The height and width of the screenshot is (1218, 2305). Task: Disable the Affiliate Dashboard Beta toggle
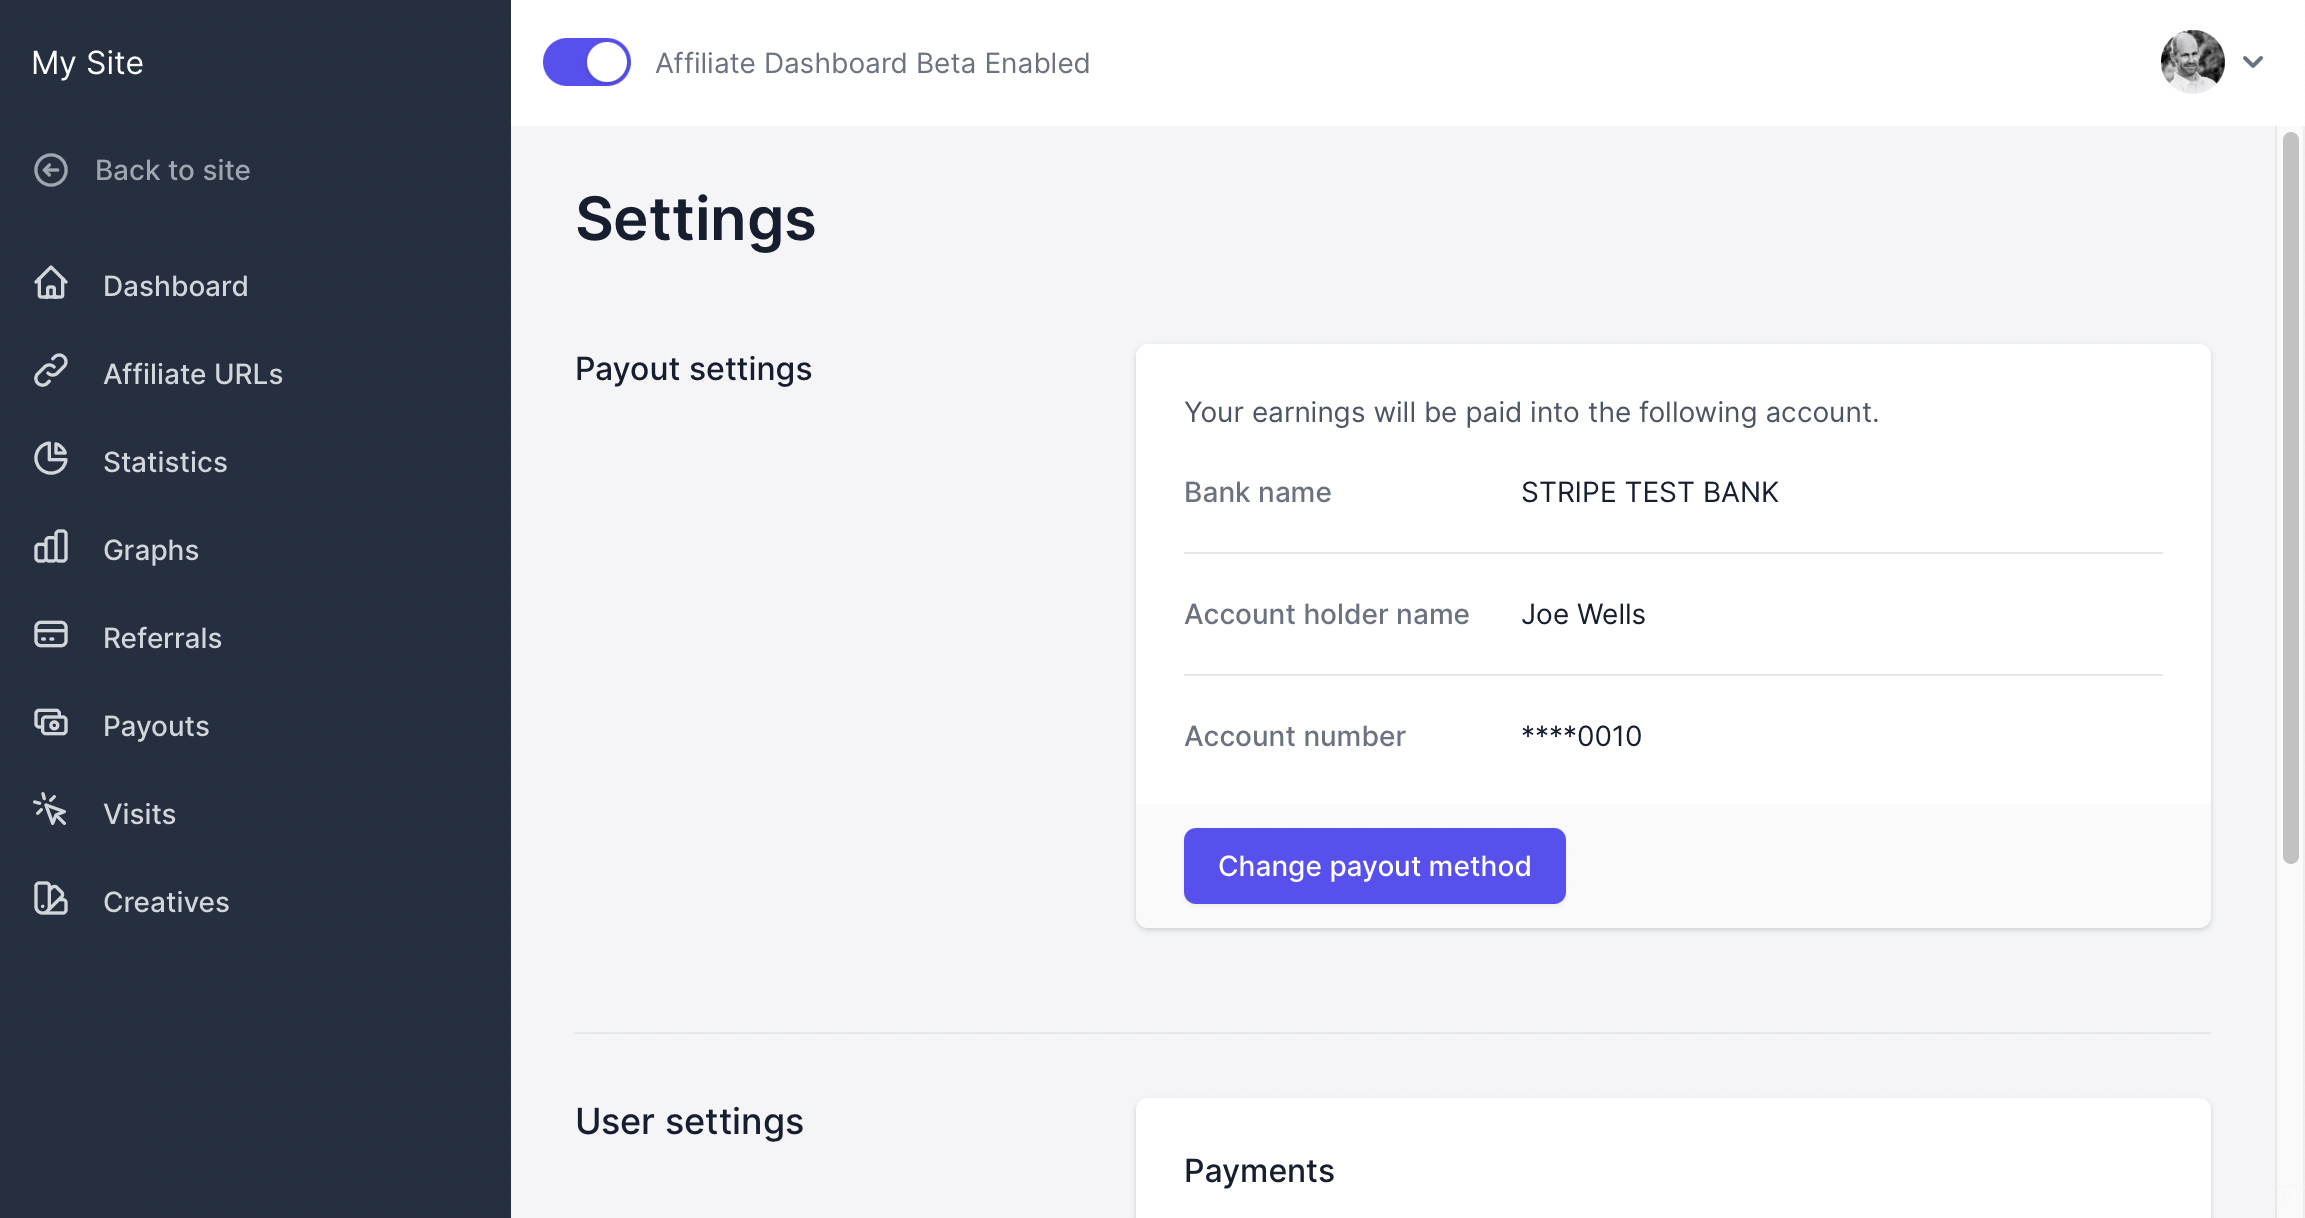(x=587, y=62)
